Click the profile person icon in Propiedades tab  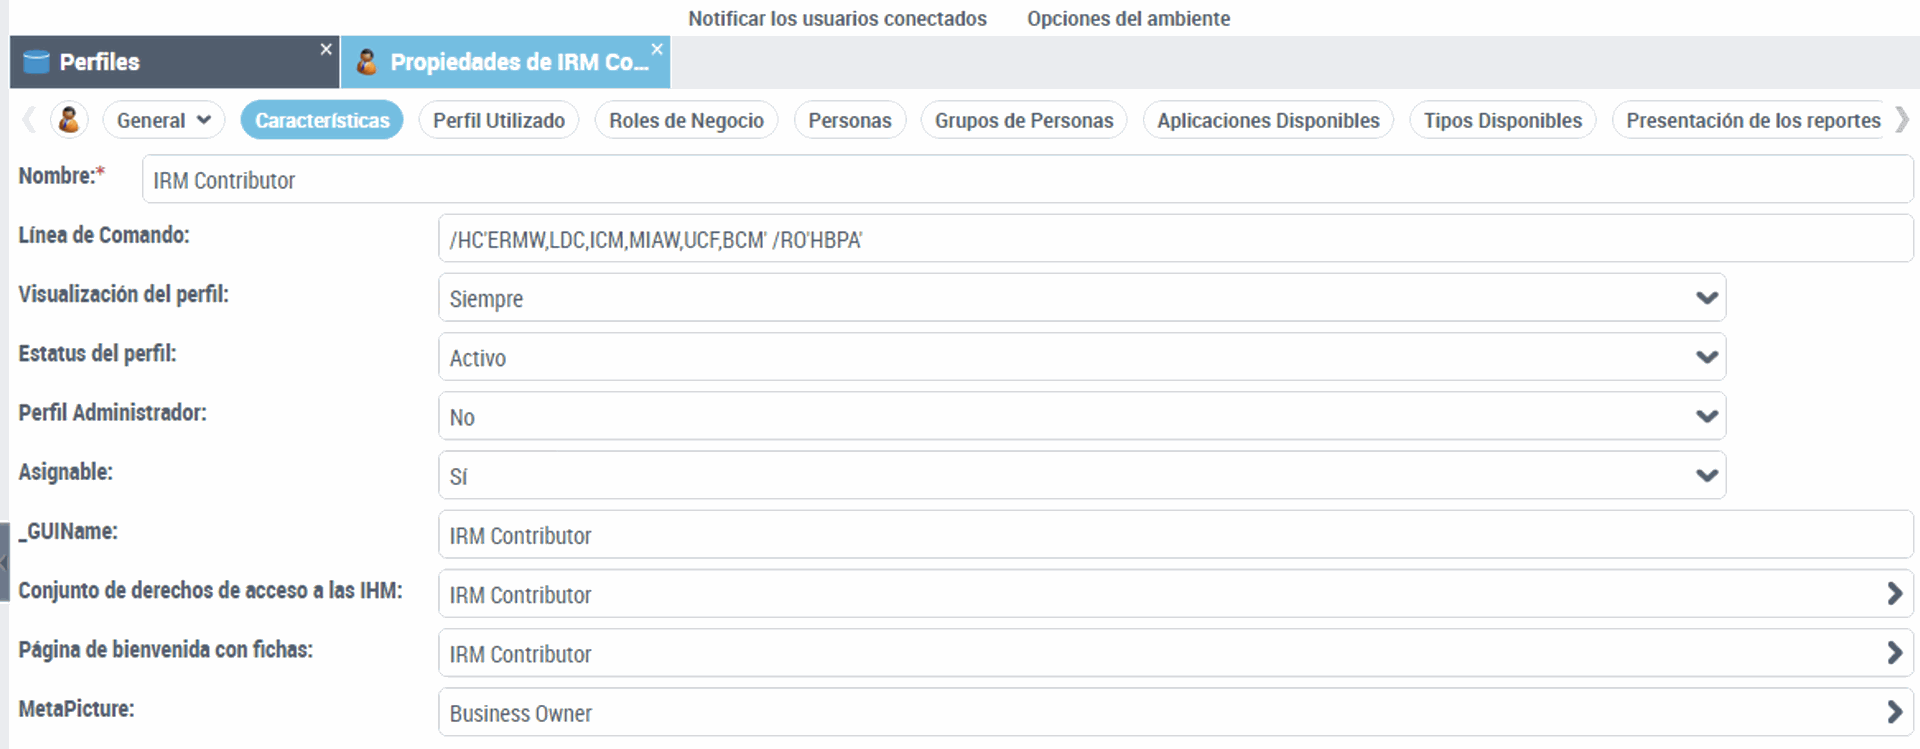point(367,62)
